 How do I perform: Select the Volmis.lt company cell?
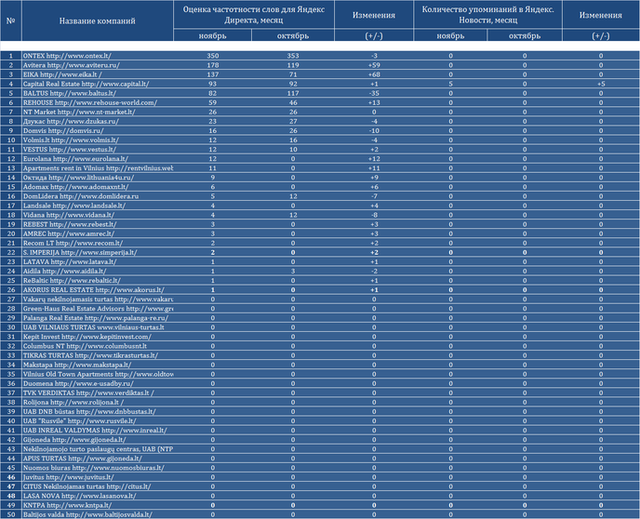click(97, 140)
